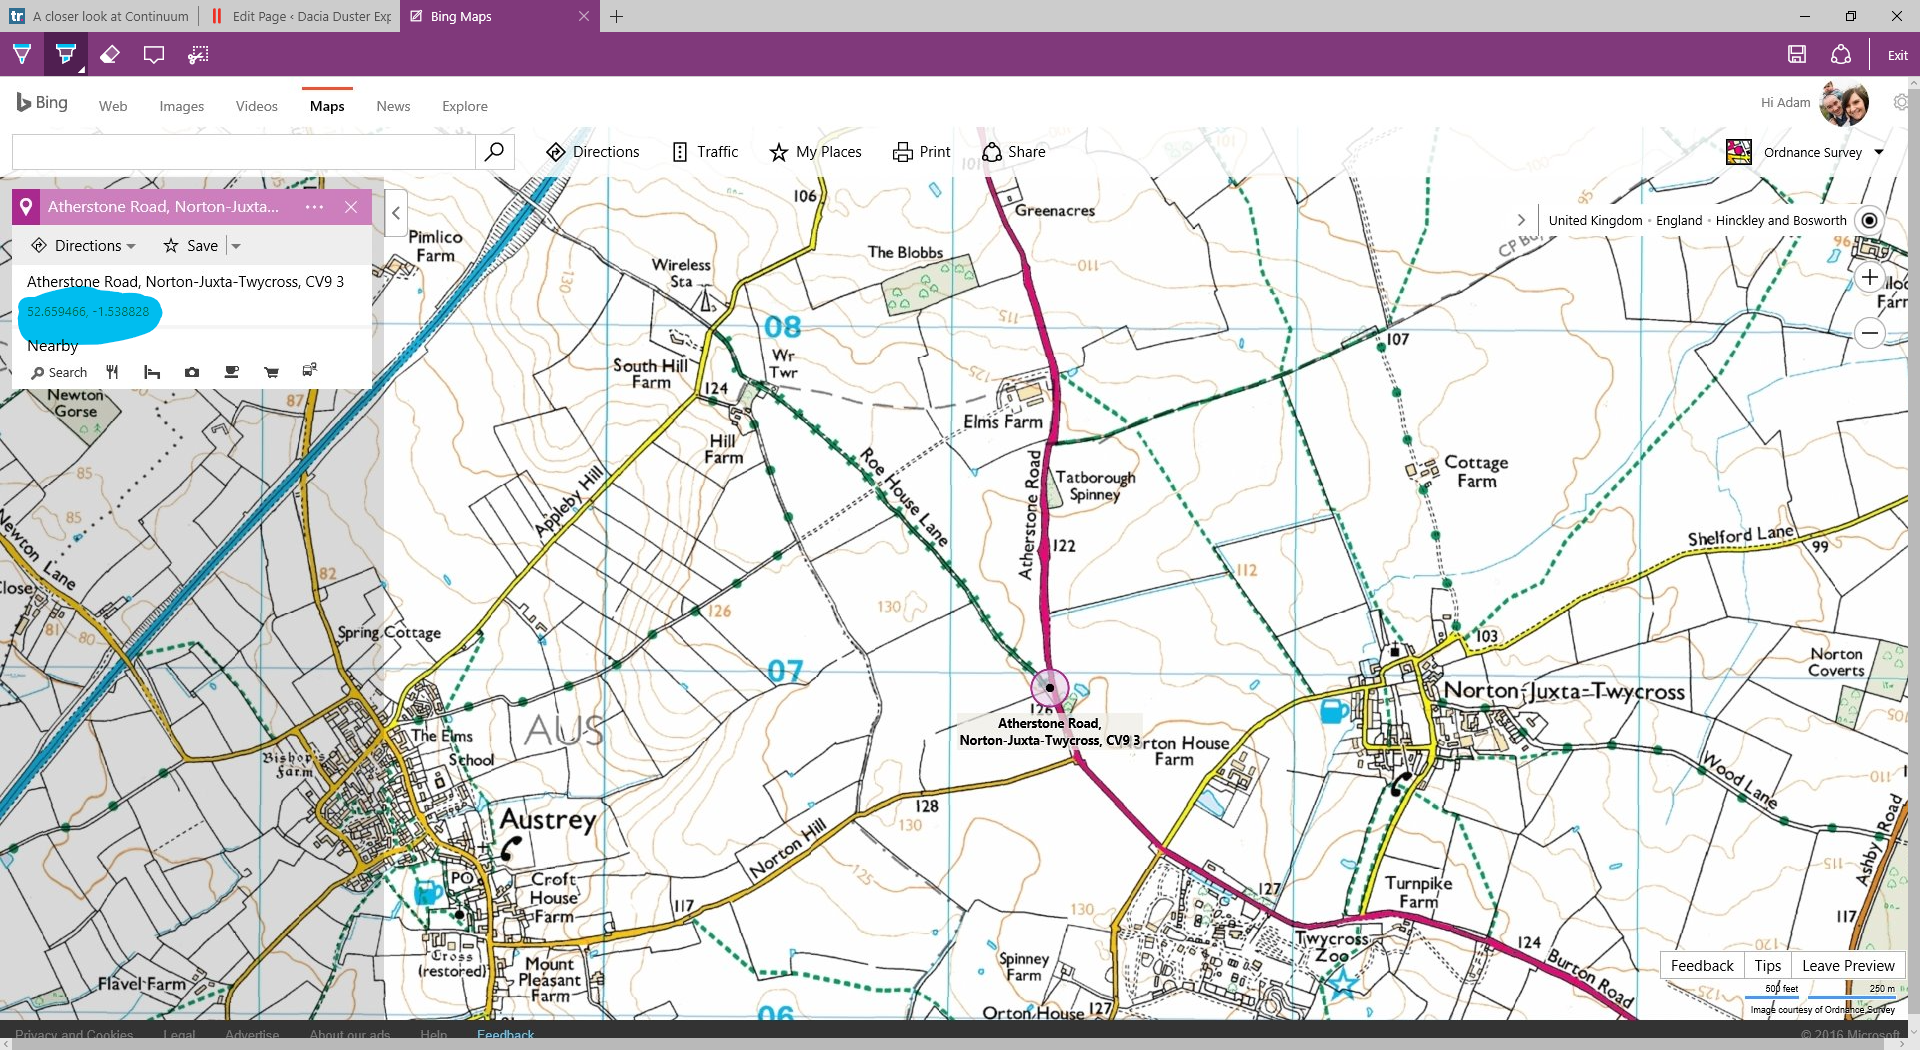Open the Explore tab
This screenshot has height=1050, width=1920.
464,106
